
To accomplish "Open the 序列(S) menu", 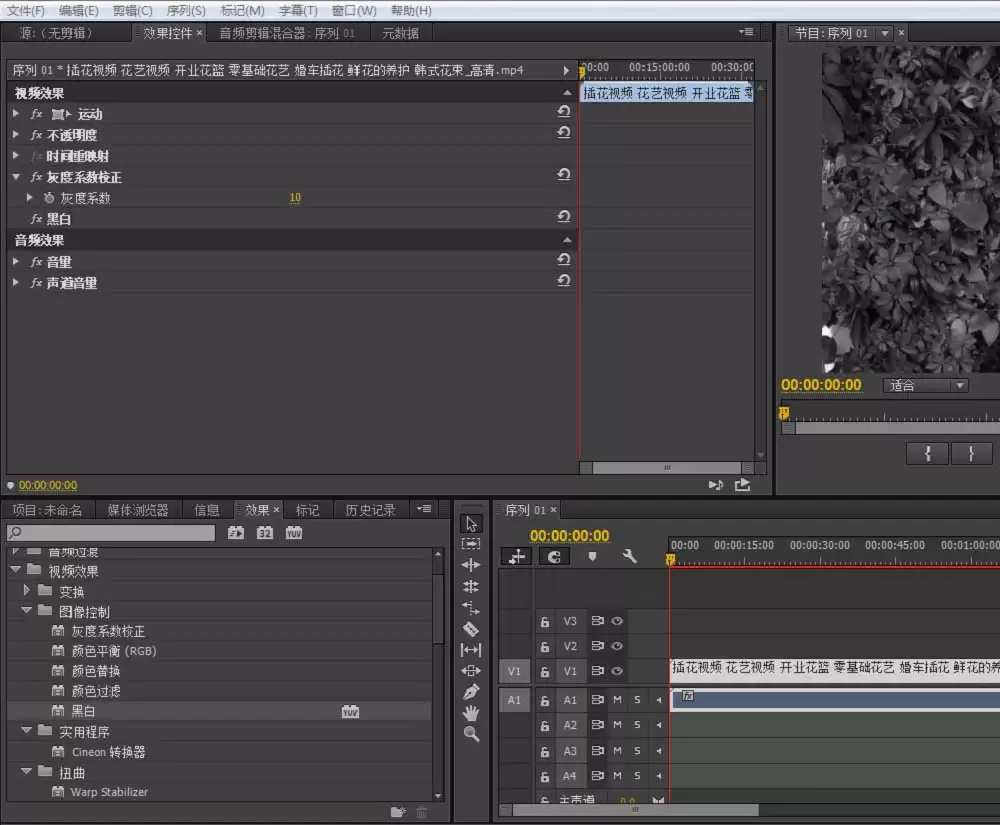I will (x=185, y=10).
